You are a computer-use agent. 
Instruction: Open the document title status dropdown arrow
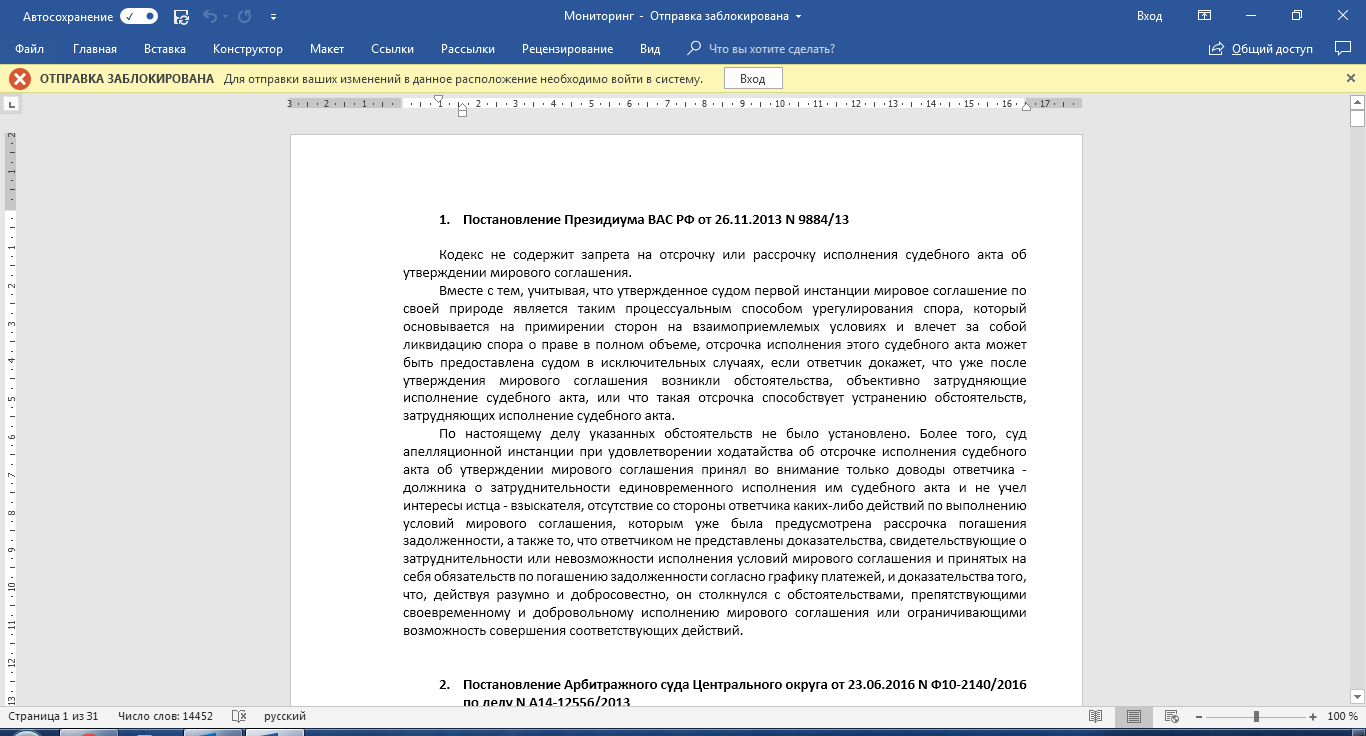tap(799, 17)
